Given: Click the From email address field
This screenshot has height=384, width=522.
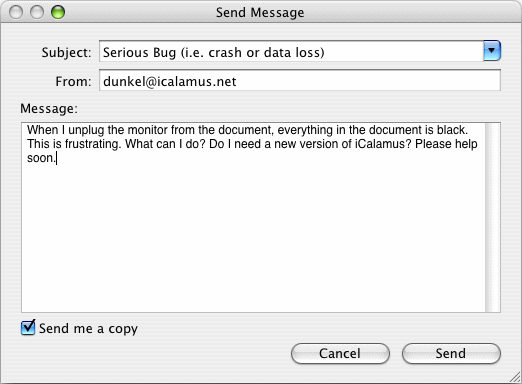Looking at the screenshot, I should click(300, 80).
